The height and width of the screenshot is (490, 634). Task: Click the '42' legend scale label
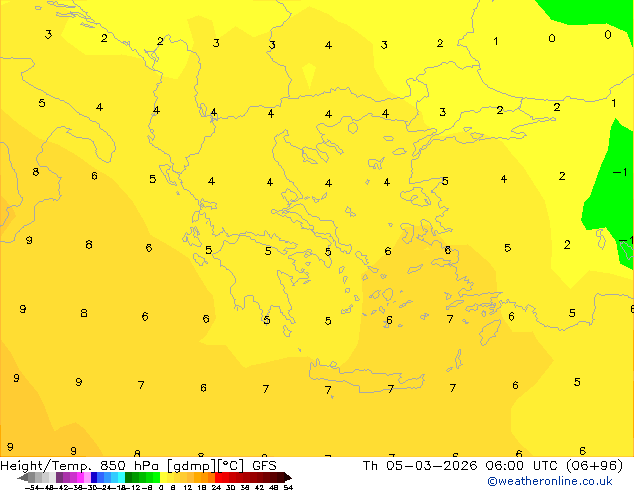(x=259, y=488)
